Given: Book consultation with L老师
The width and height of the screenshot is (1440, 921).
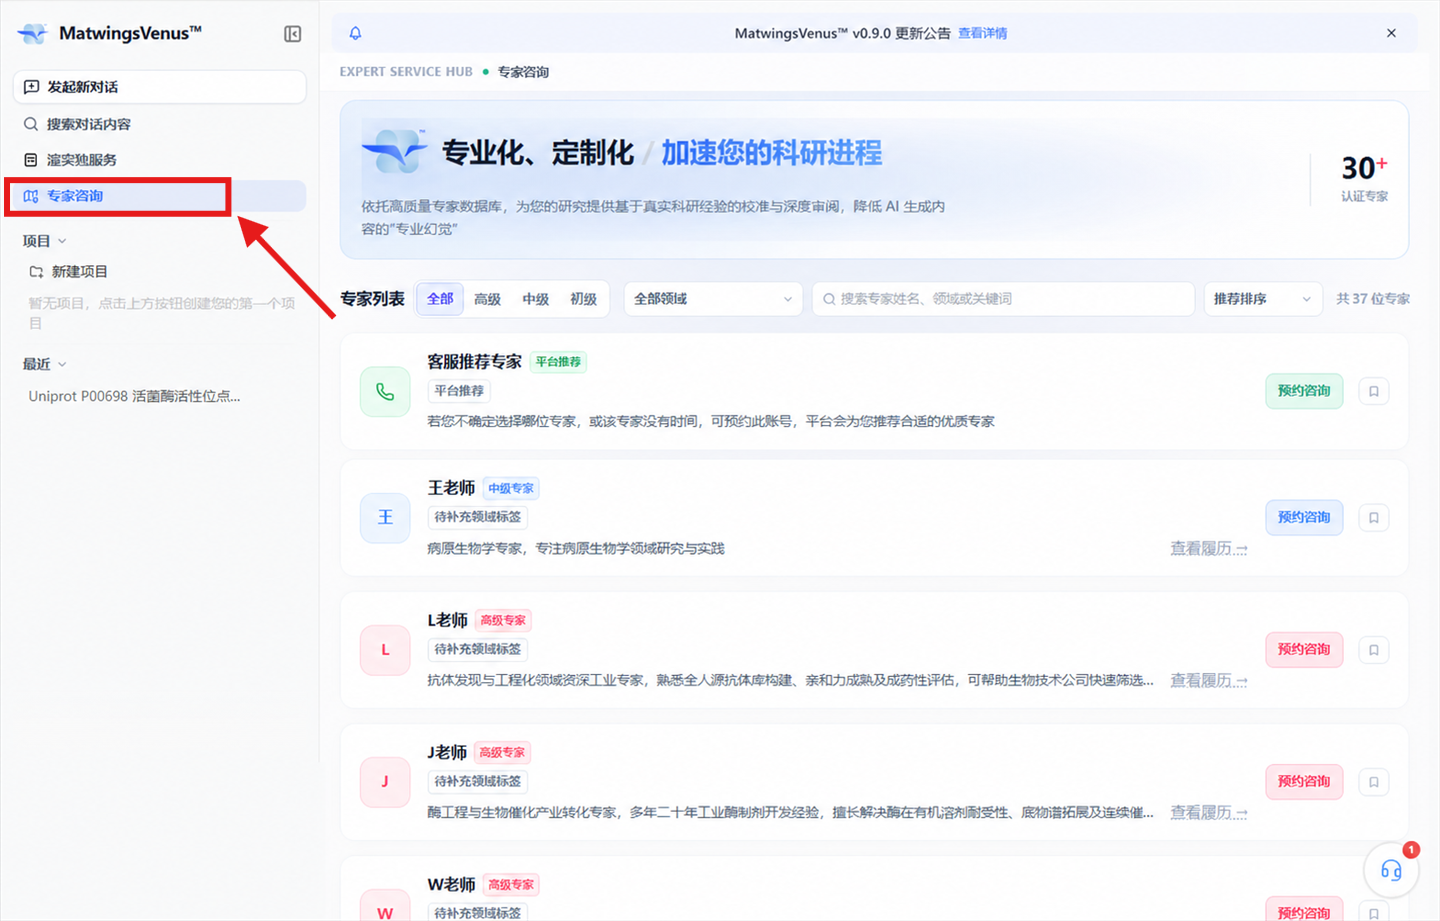Looking at the screenshot, I should tap(1304, 649).
